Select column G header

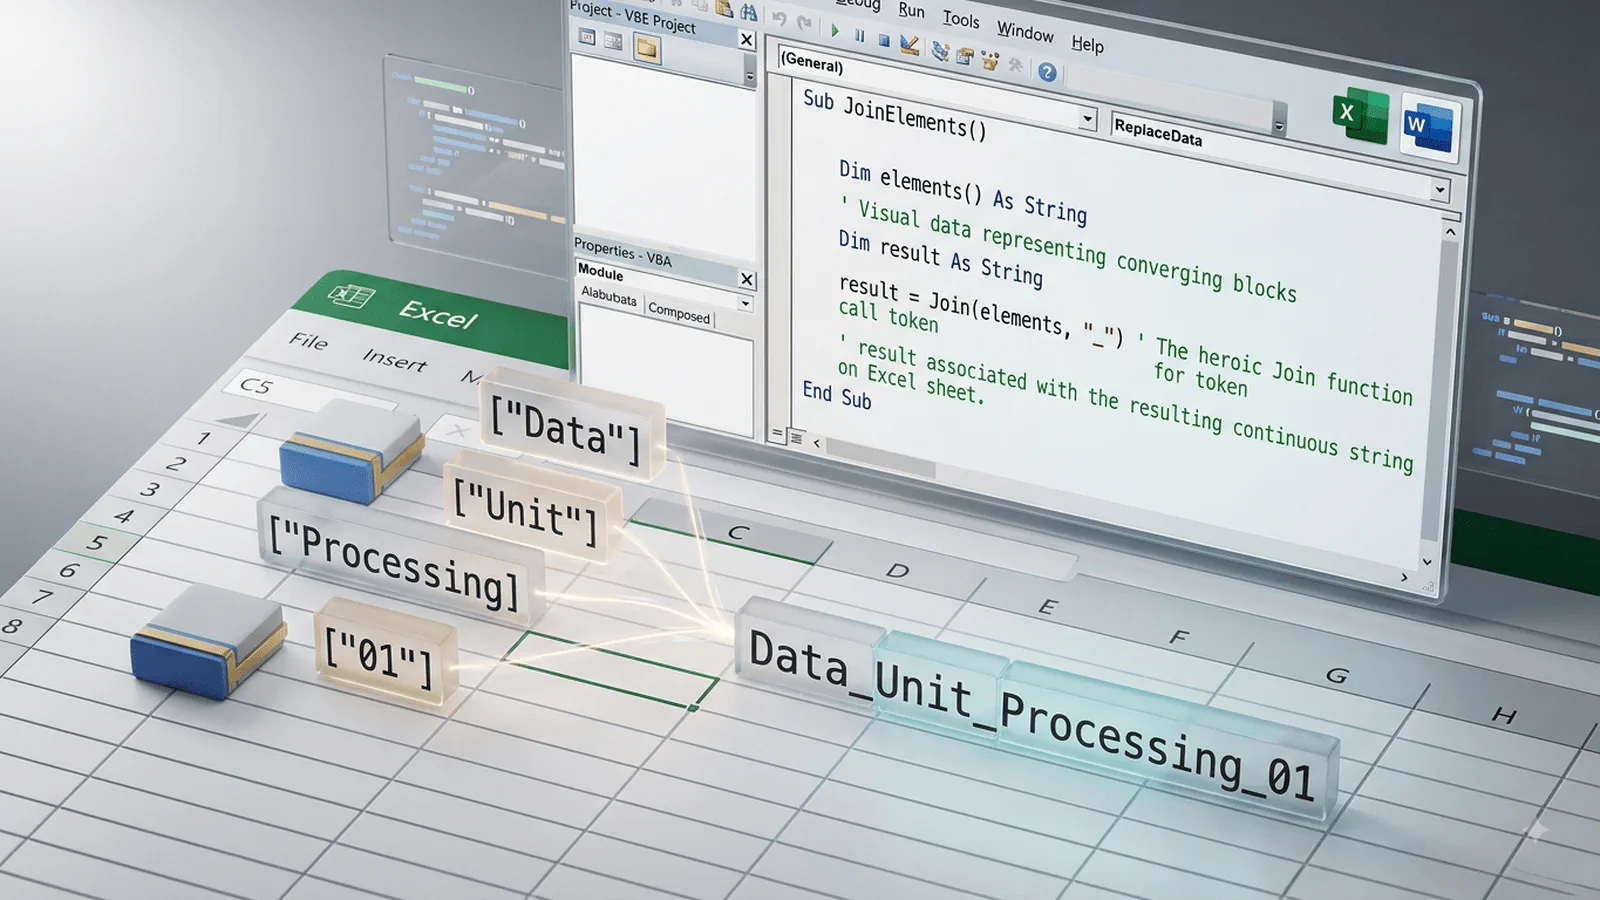tap(1336, 676)
